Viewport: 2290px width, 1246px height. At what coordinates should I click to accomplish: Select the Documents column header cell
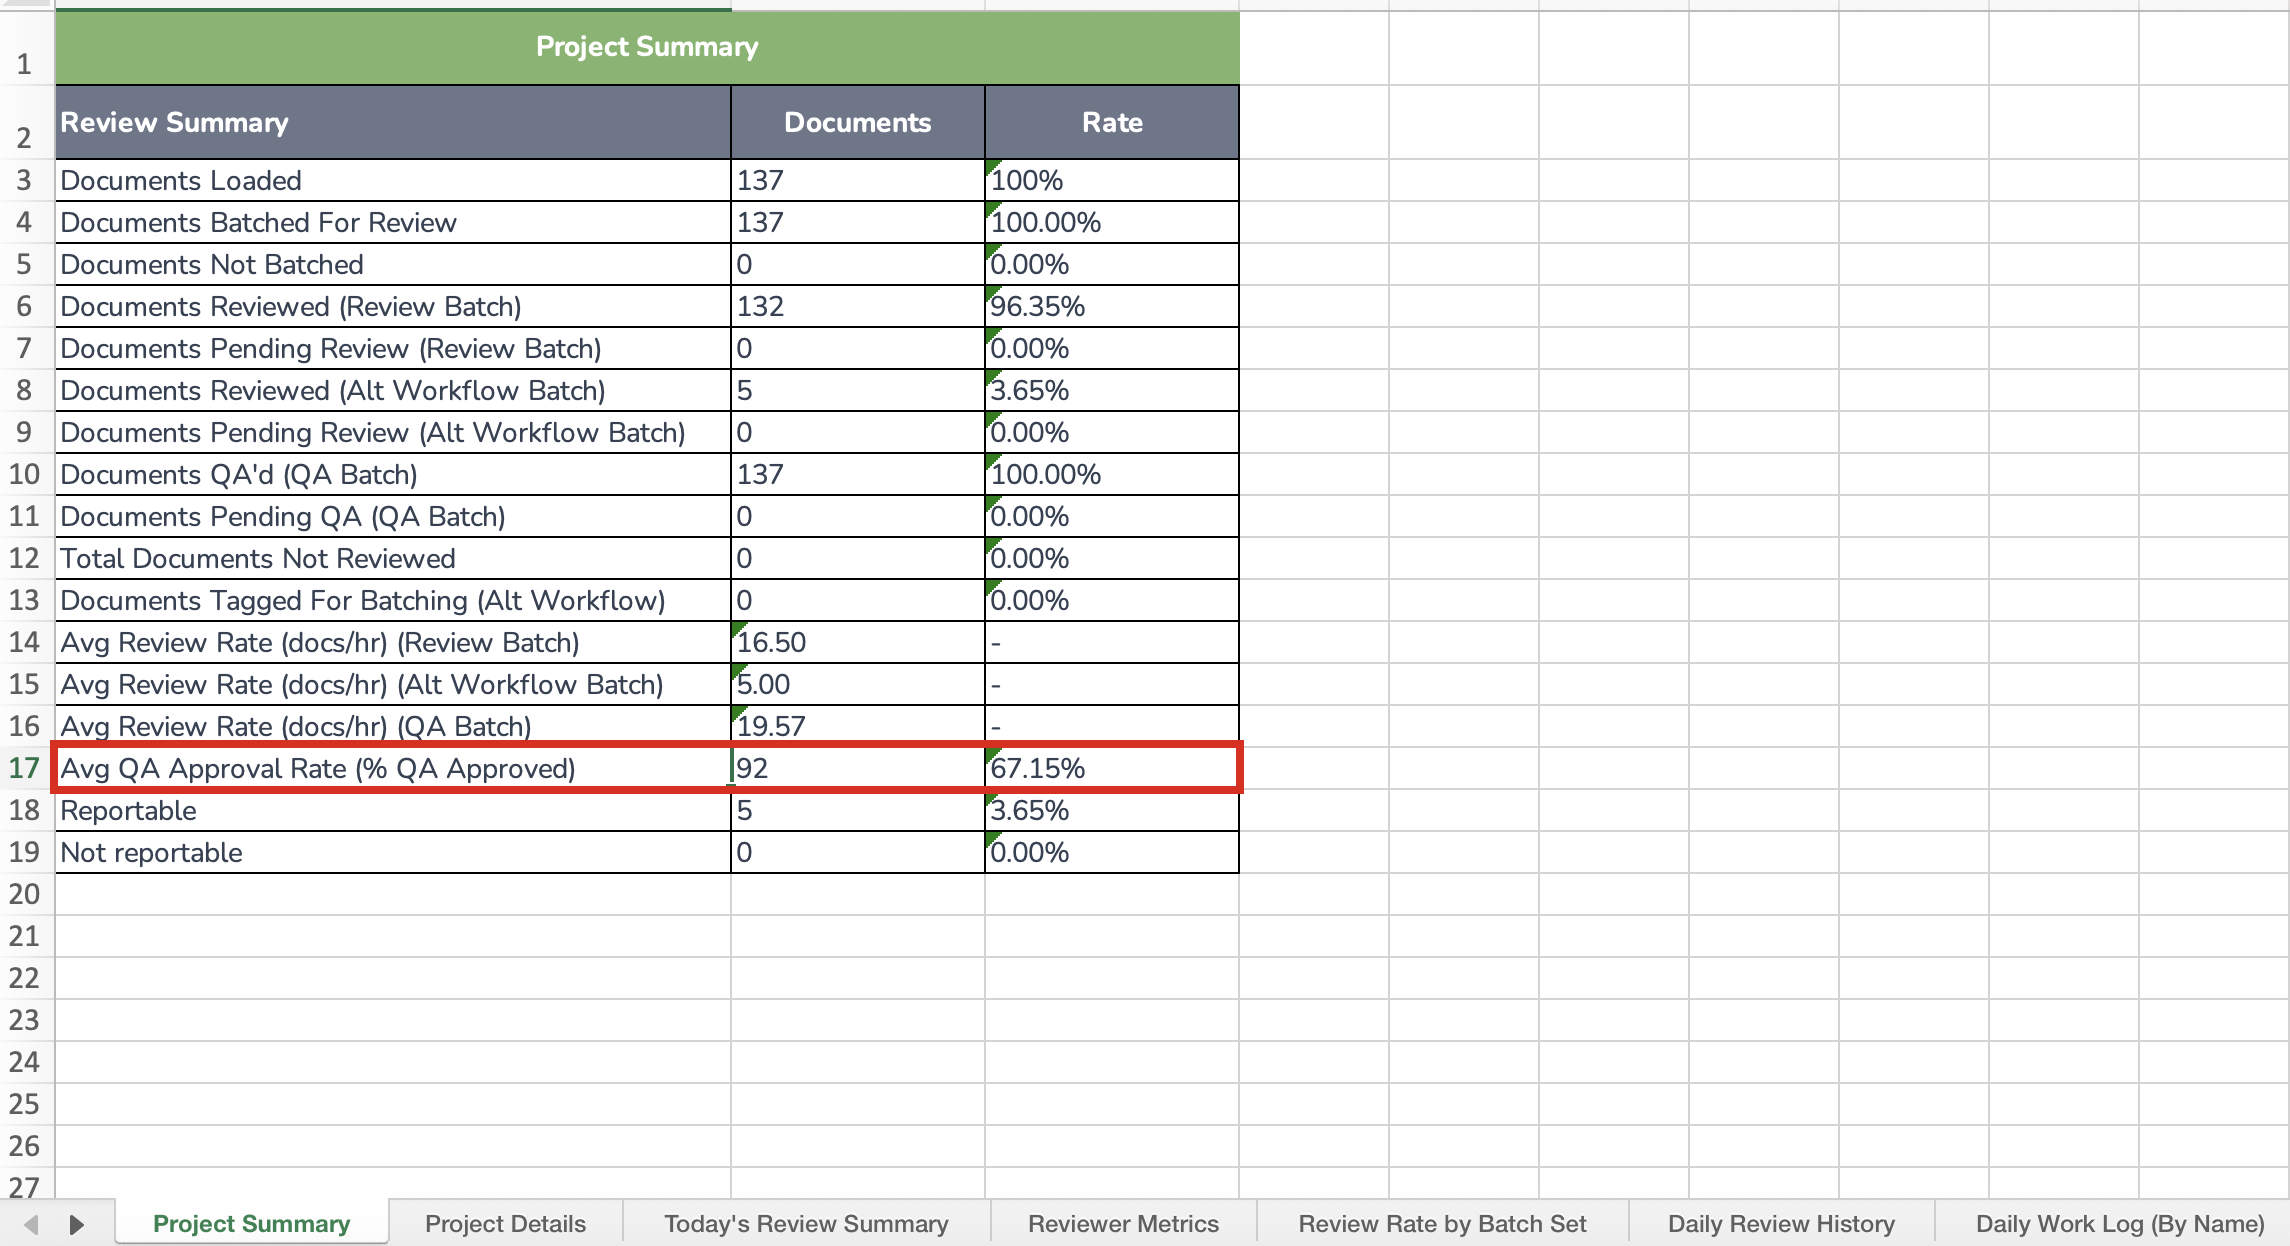[x=857, y=122]
